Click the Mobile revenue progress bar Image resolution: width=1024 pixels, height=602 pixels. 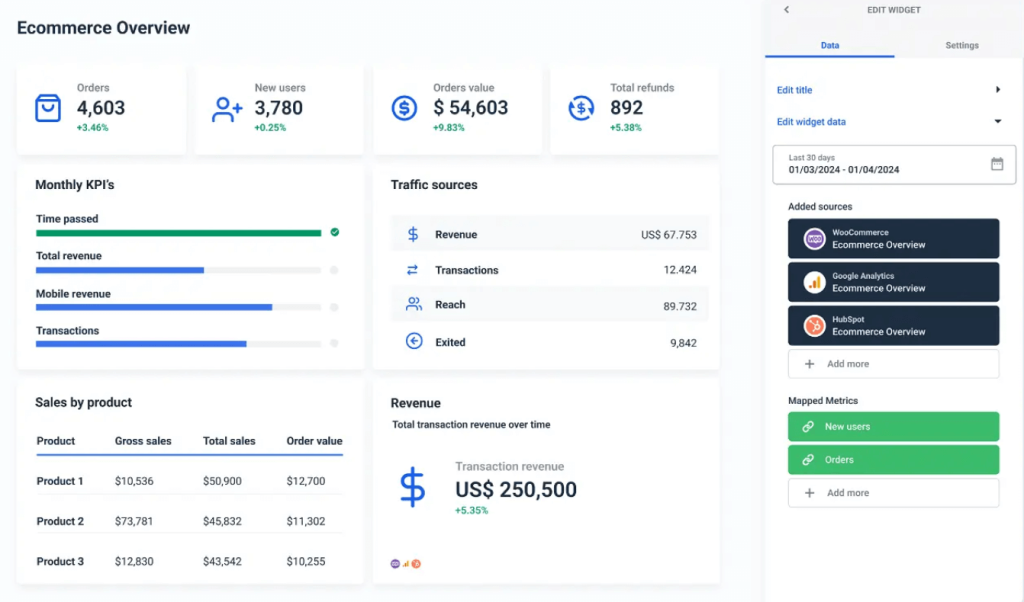point(178,307)
